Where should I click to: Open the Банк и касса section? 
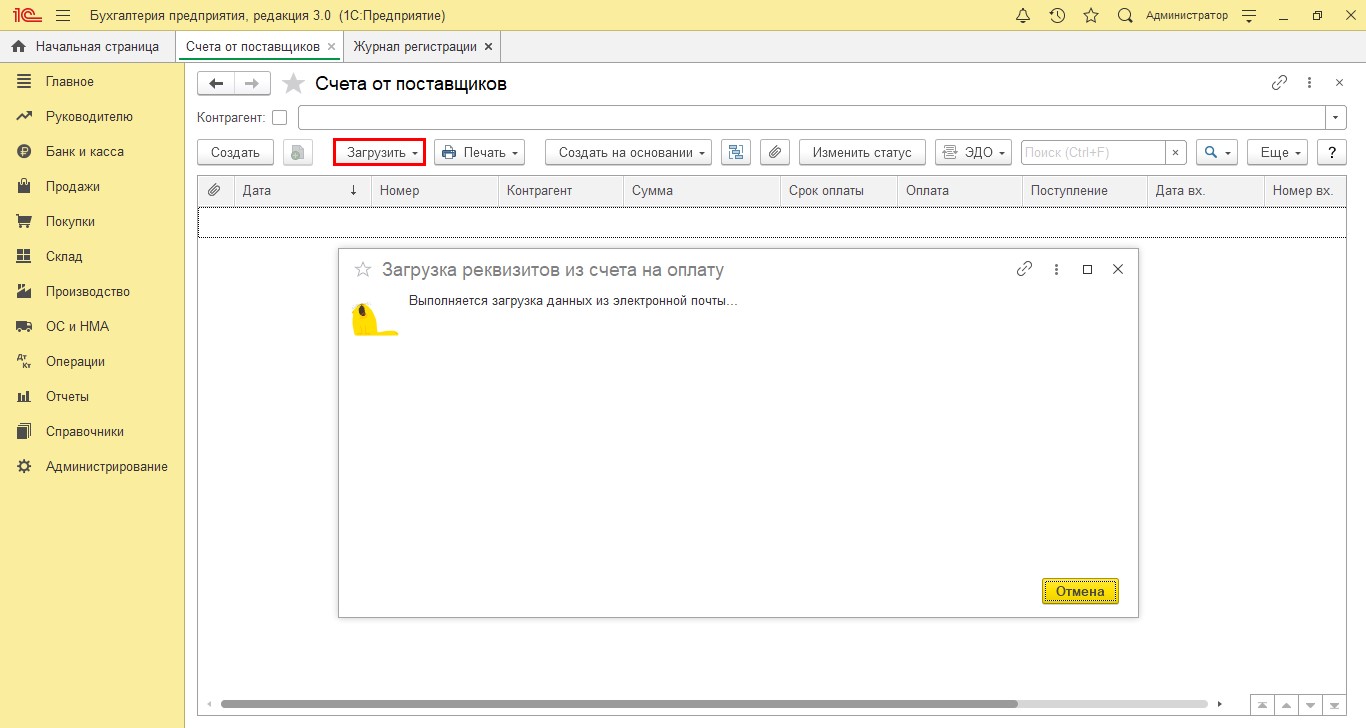point(85,152)
